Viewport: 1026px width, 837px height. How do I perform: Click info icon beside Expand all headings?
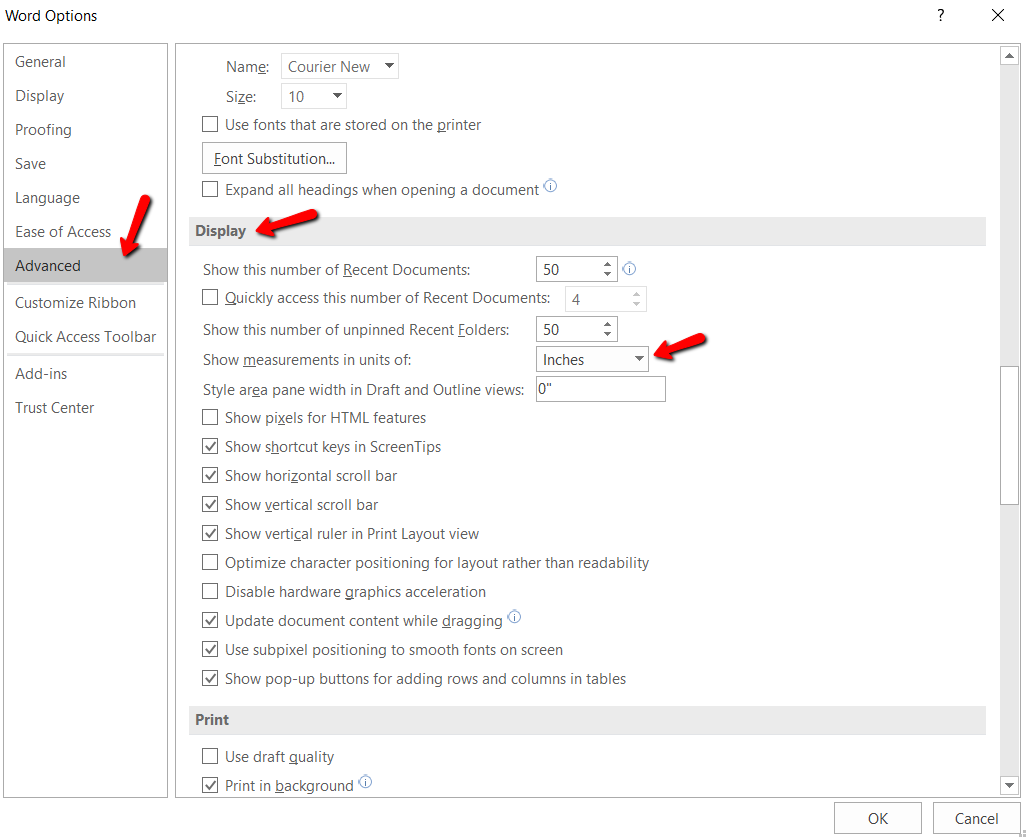[x=550, y=187]
